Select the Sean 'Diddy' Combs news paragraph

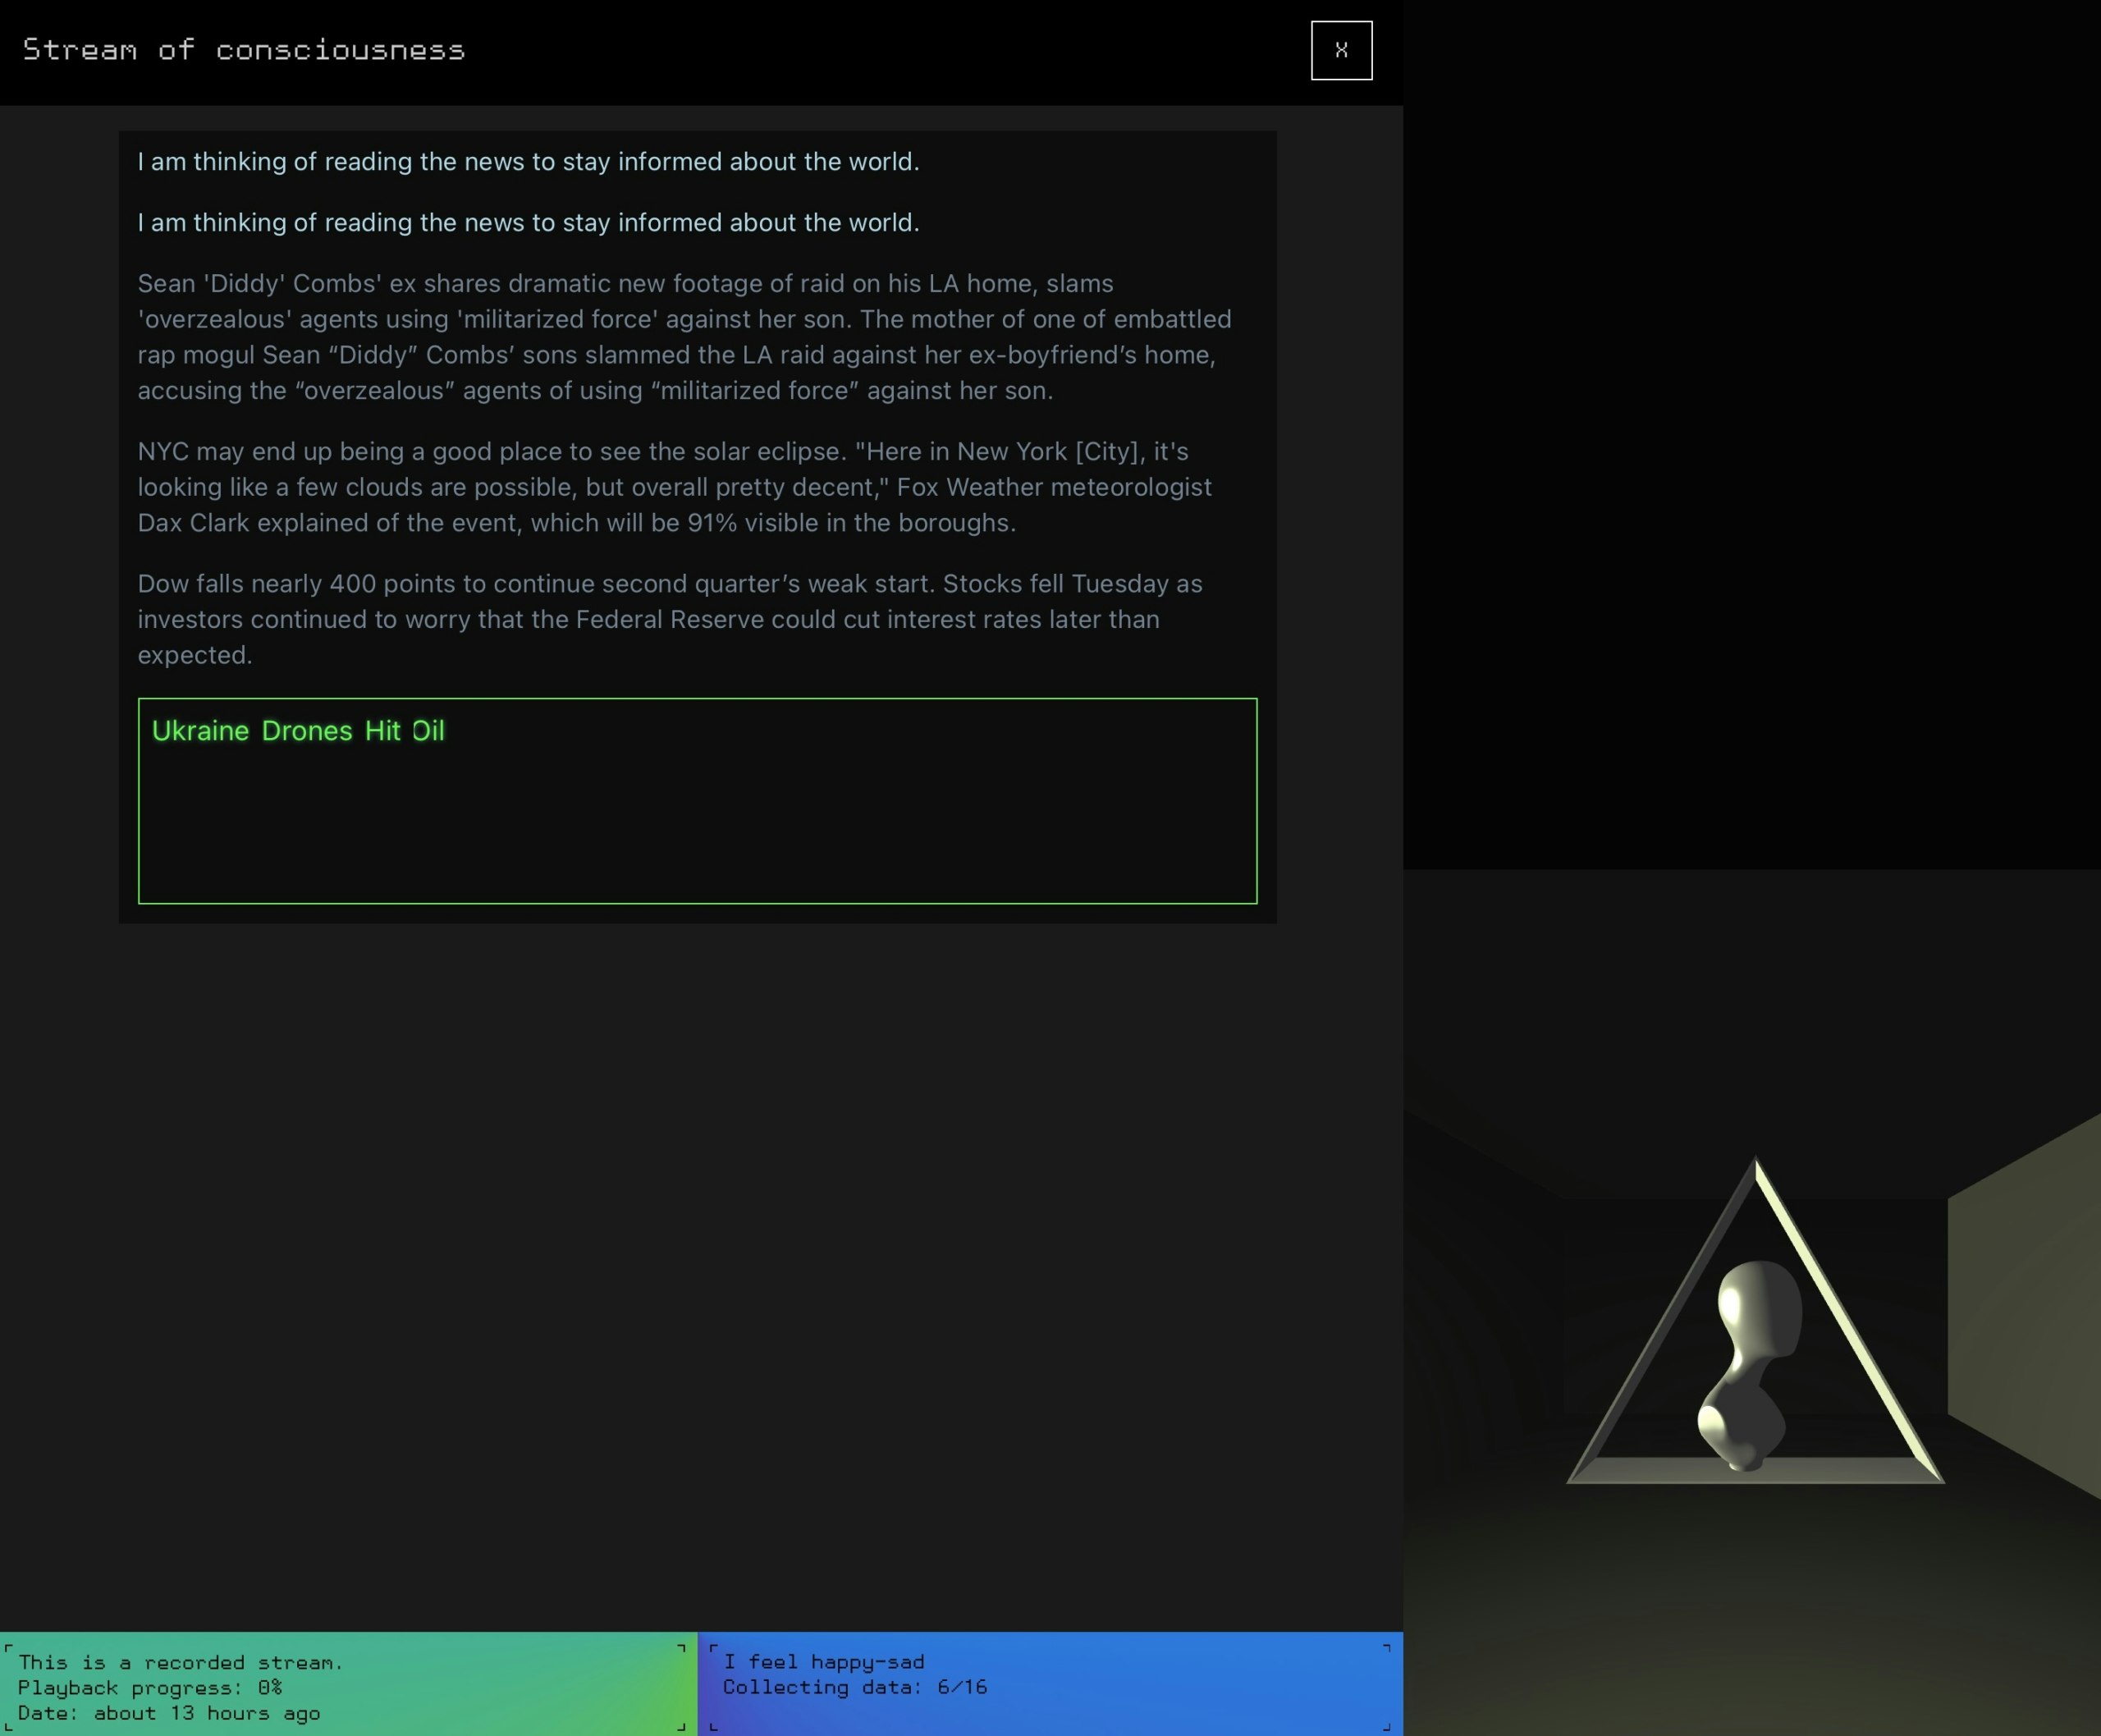coord(684,337)
